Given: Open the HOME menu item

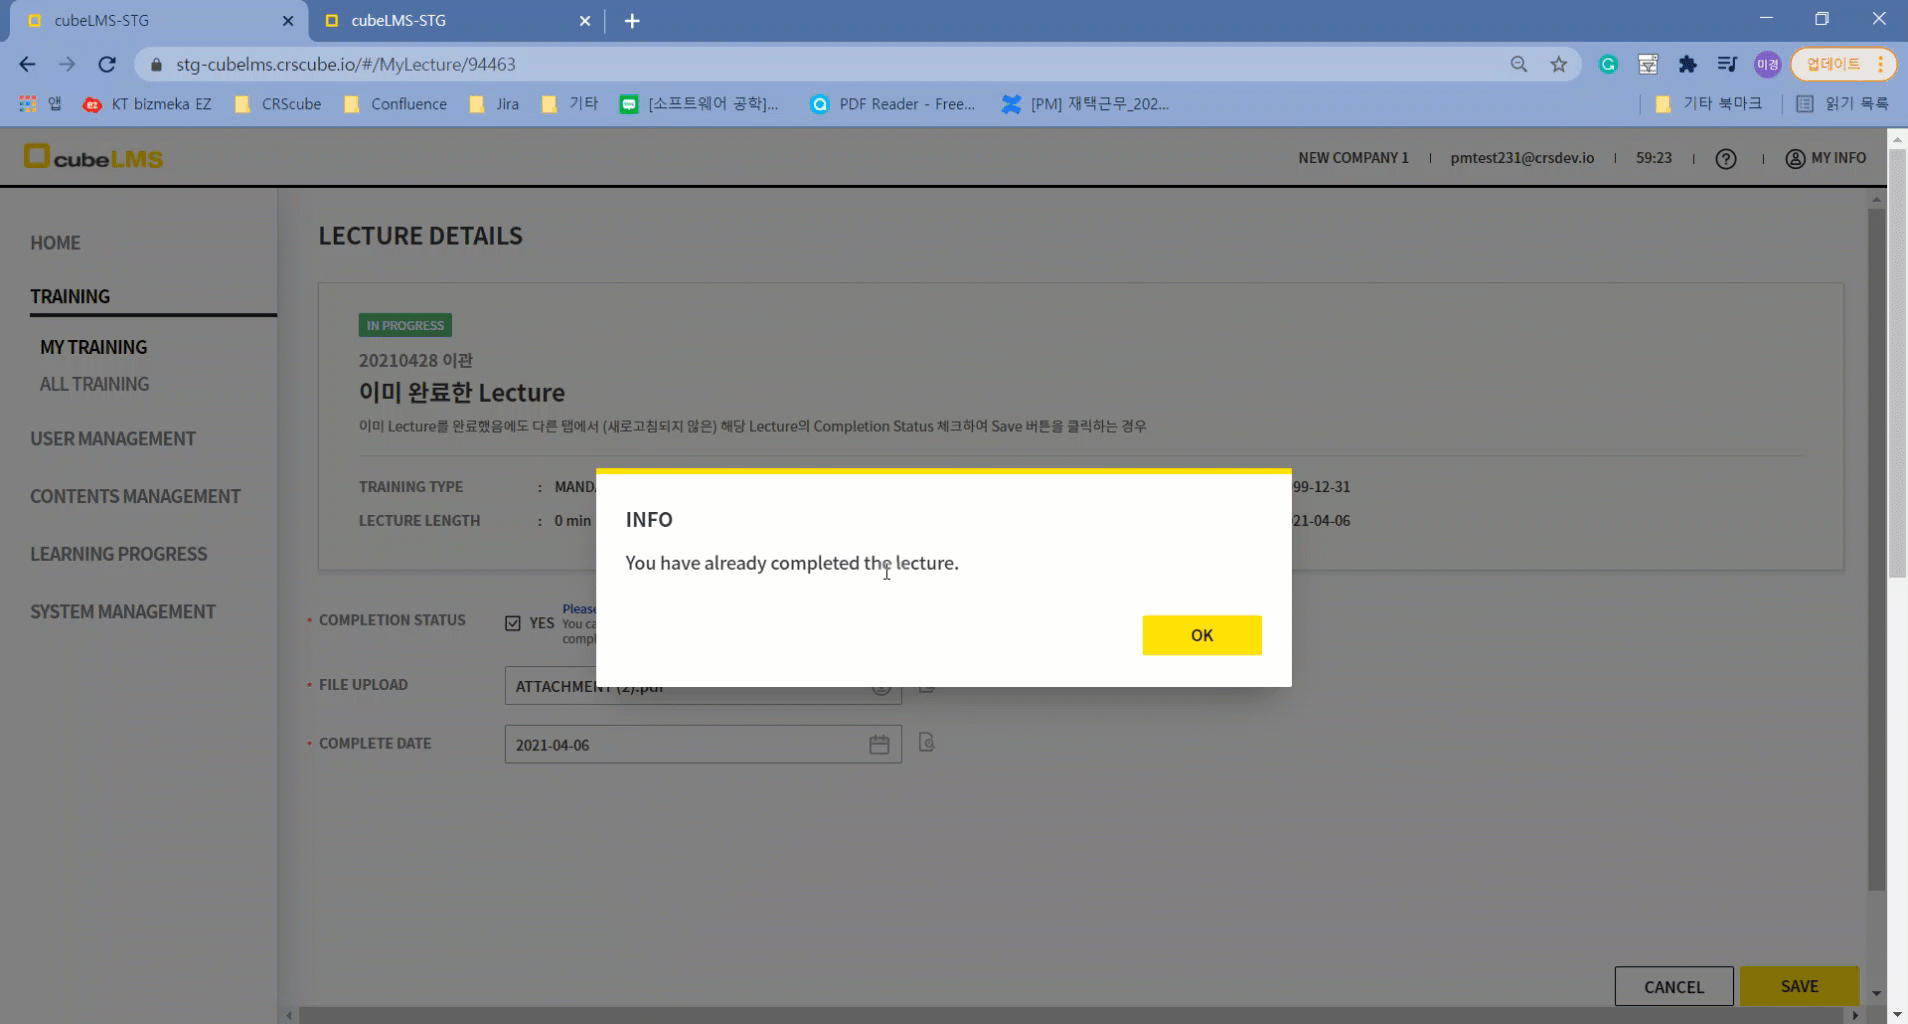Looking at the screenshot, I should 55,243.
